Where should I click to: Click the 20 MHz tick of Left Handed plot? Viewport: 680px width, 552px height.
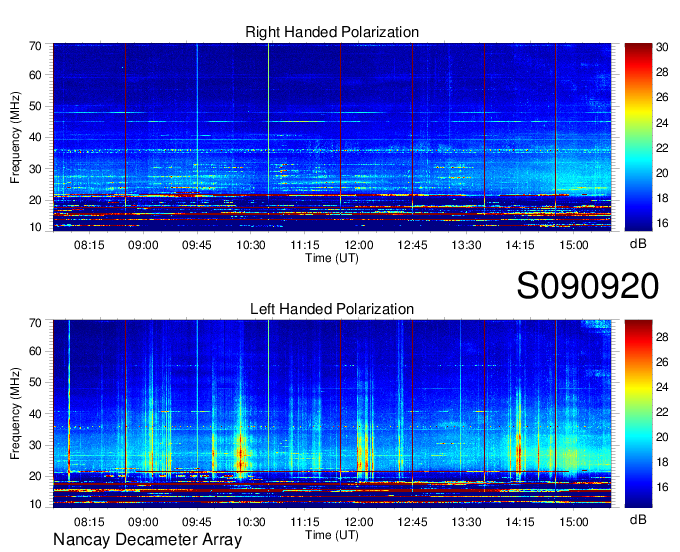35,476
